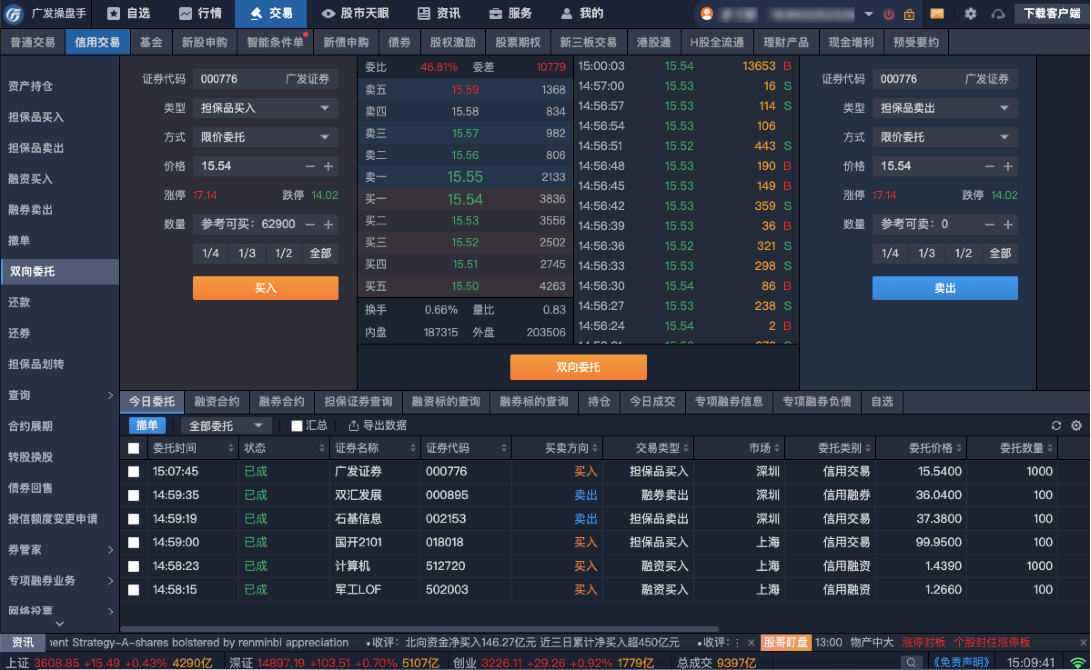Sort orders by 委托时间 column arrows

tap(230, 449)
